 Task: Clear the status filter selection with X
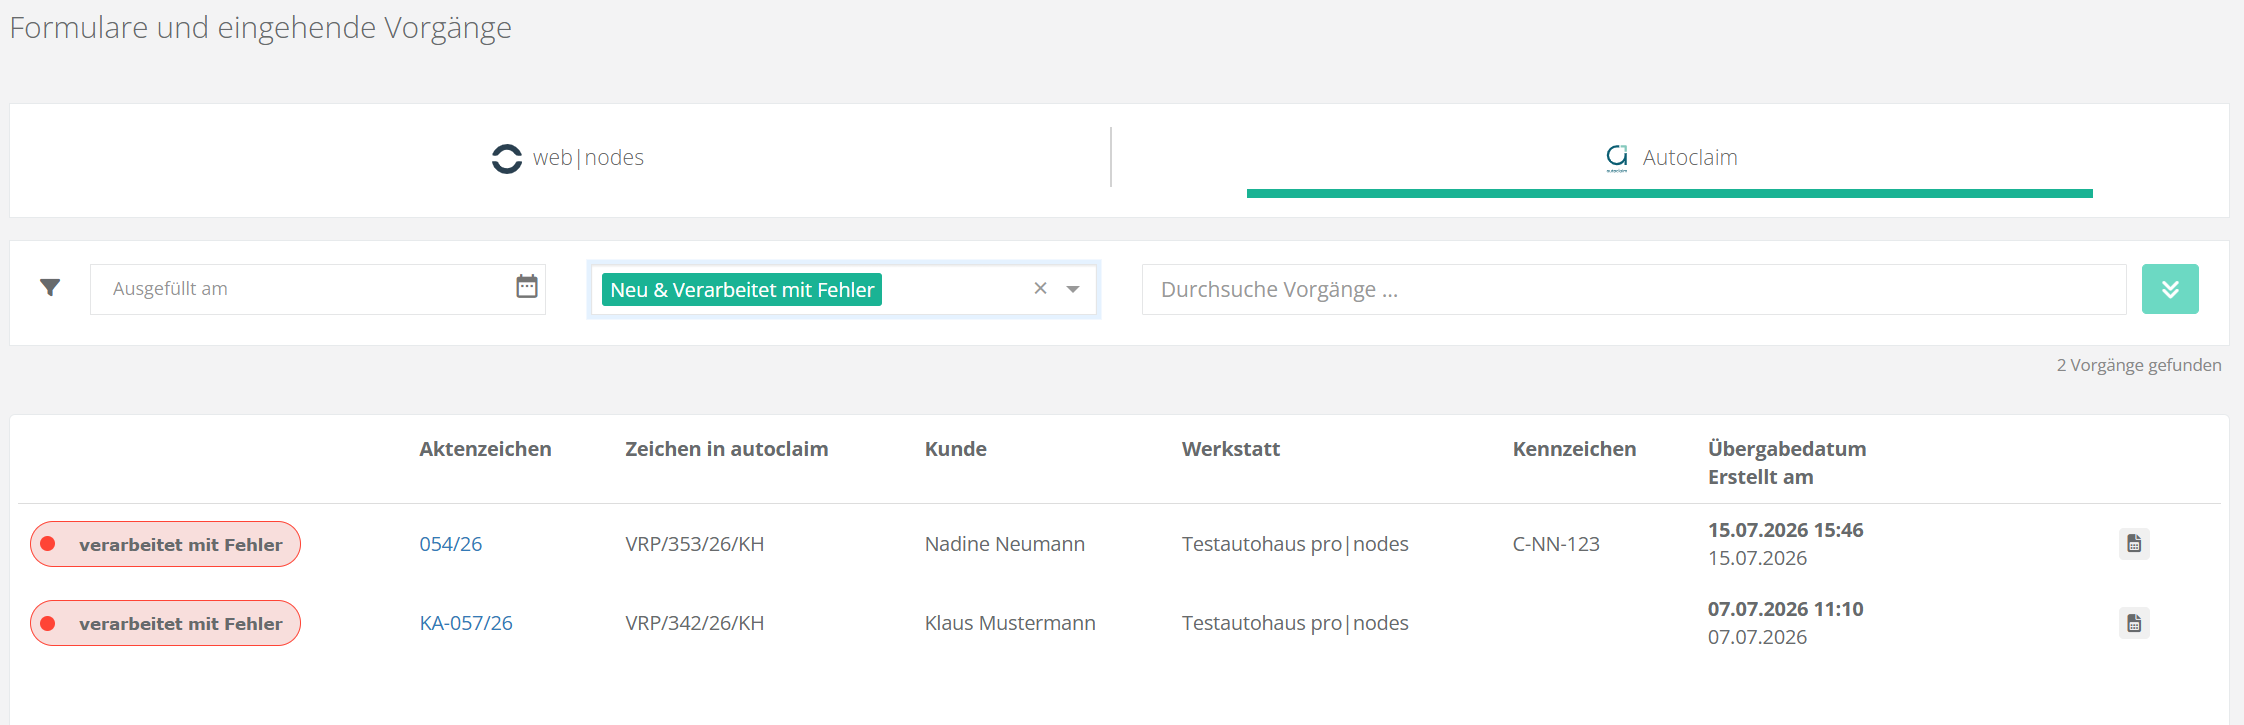pos(1040,288)
